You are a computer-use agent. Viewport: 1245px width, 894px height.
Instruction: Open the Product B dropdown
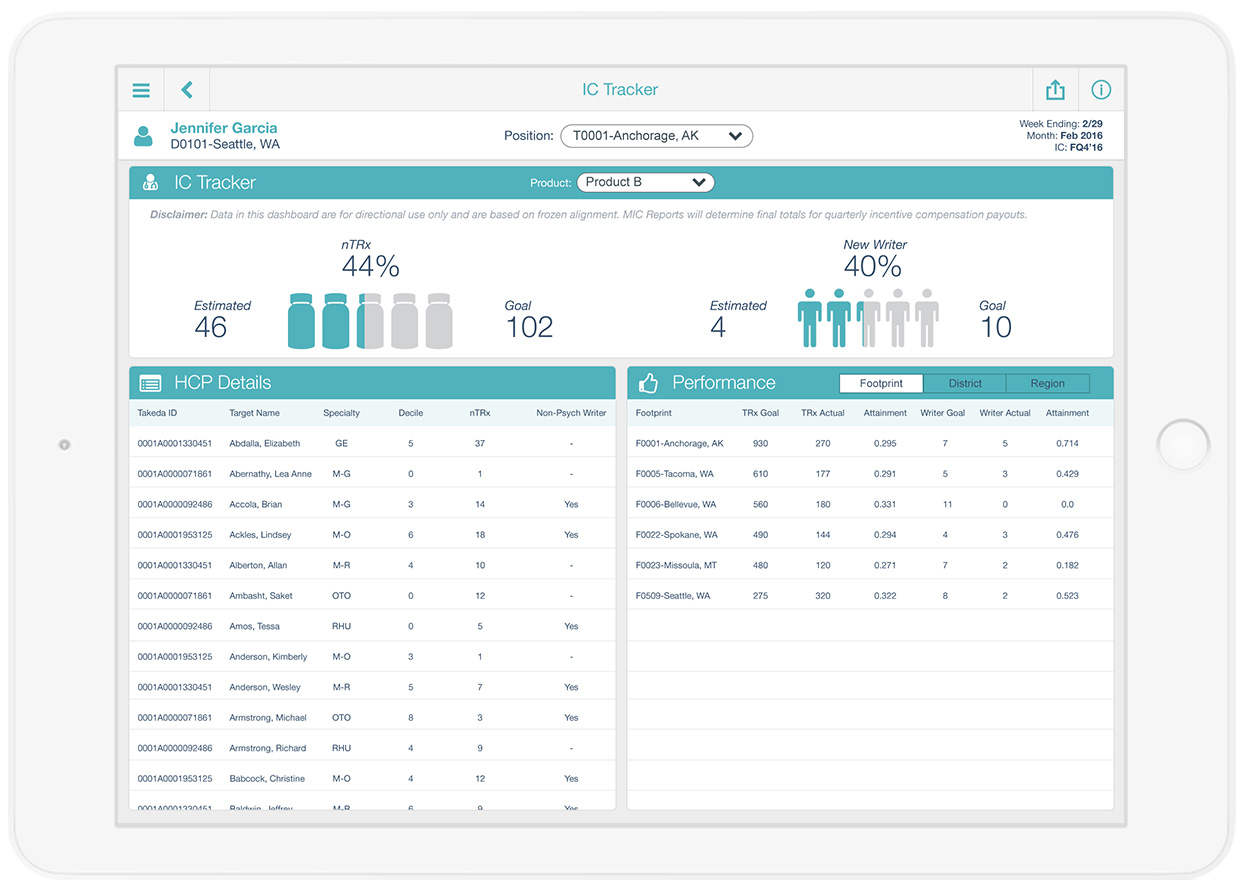645,182
